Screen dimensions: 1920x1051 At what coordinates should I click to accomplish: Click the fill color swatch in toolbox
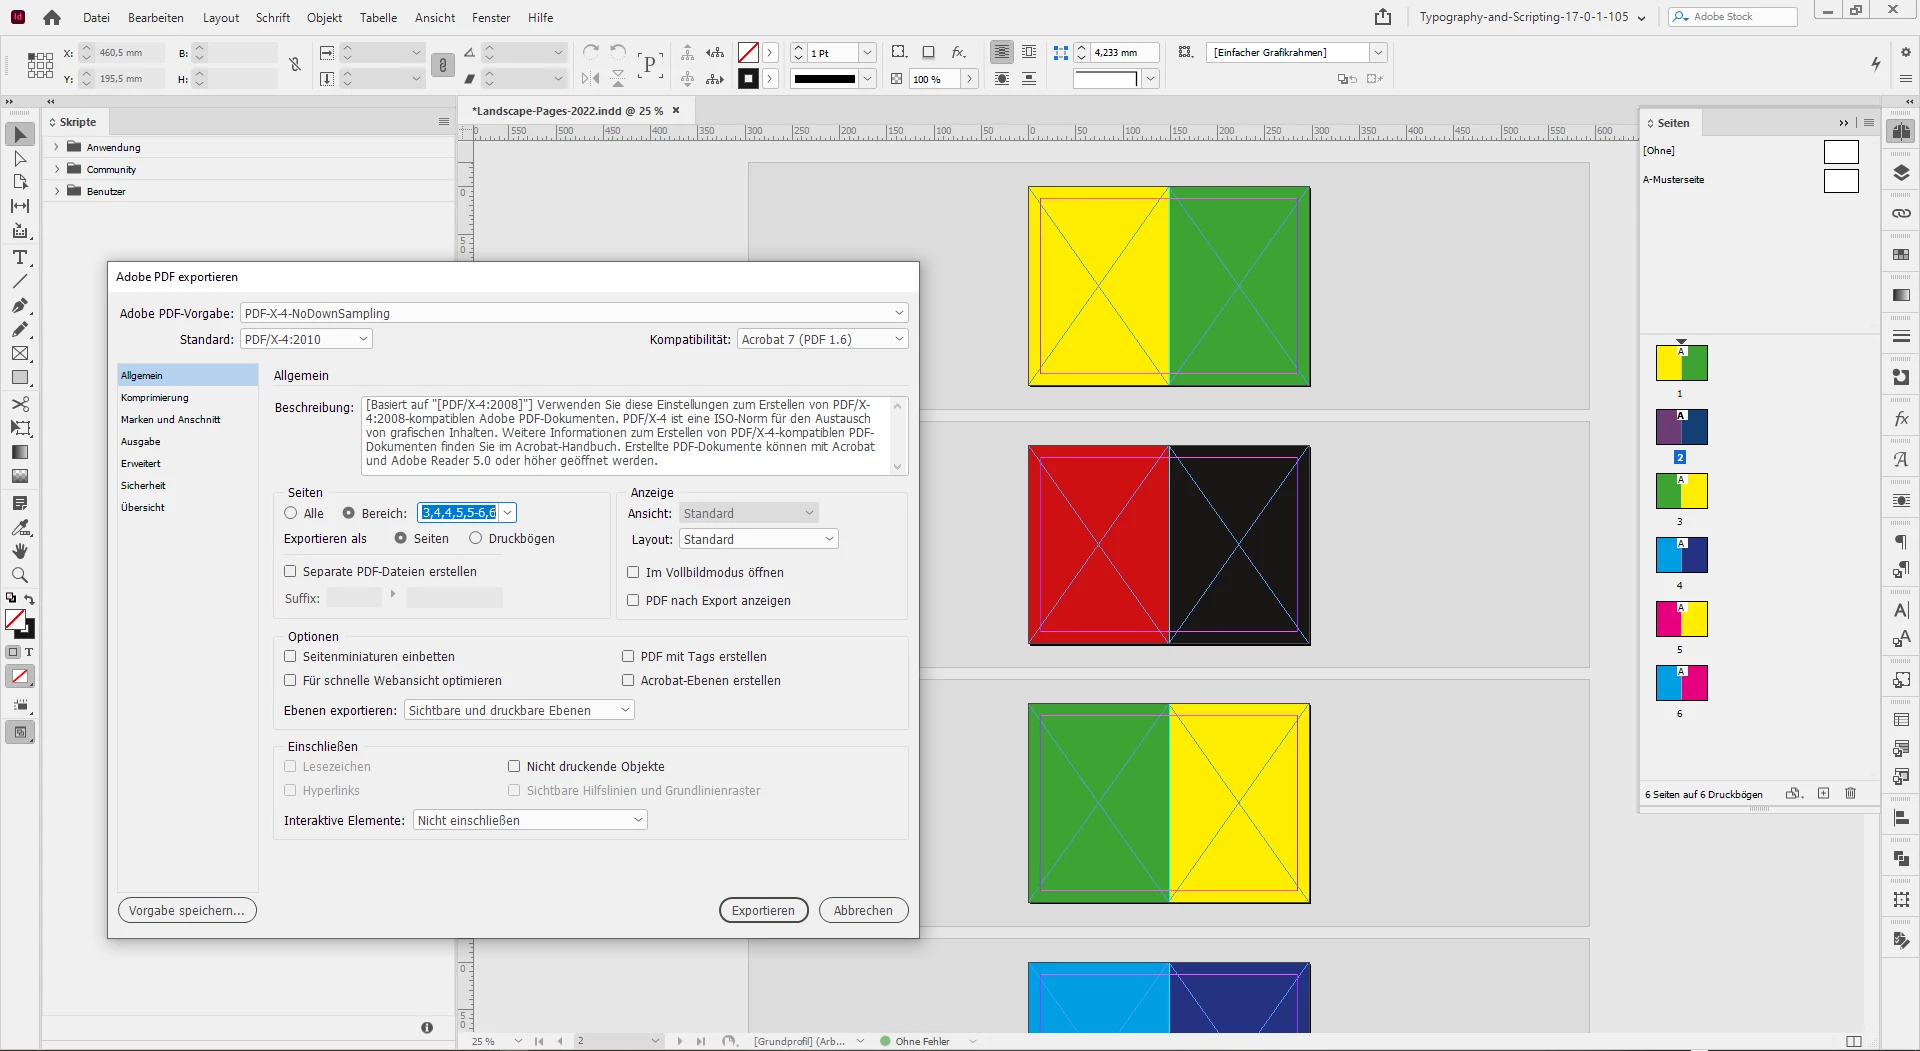click(x=15, y=619)
